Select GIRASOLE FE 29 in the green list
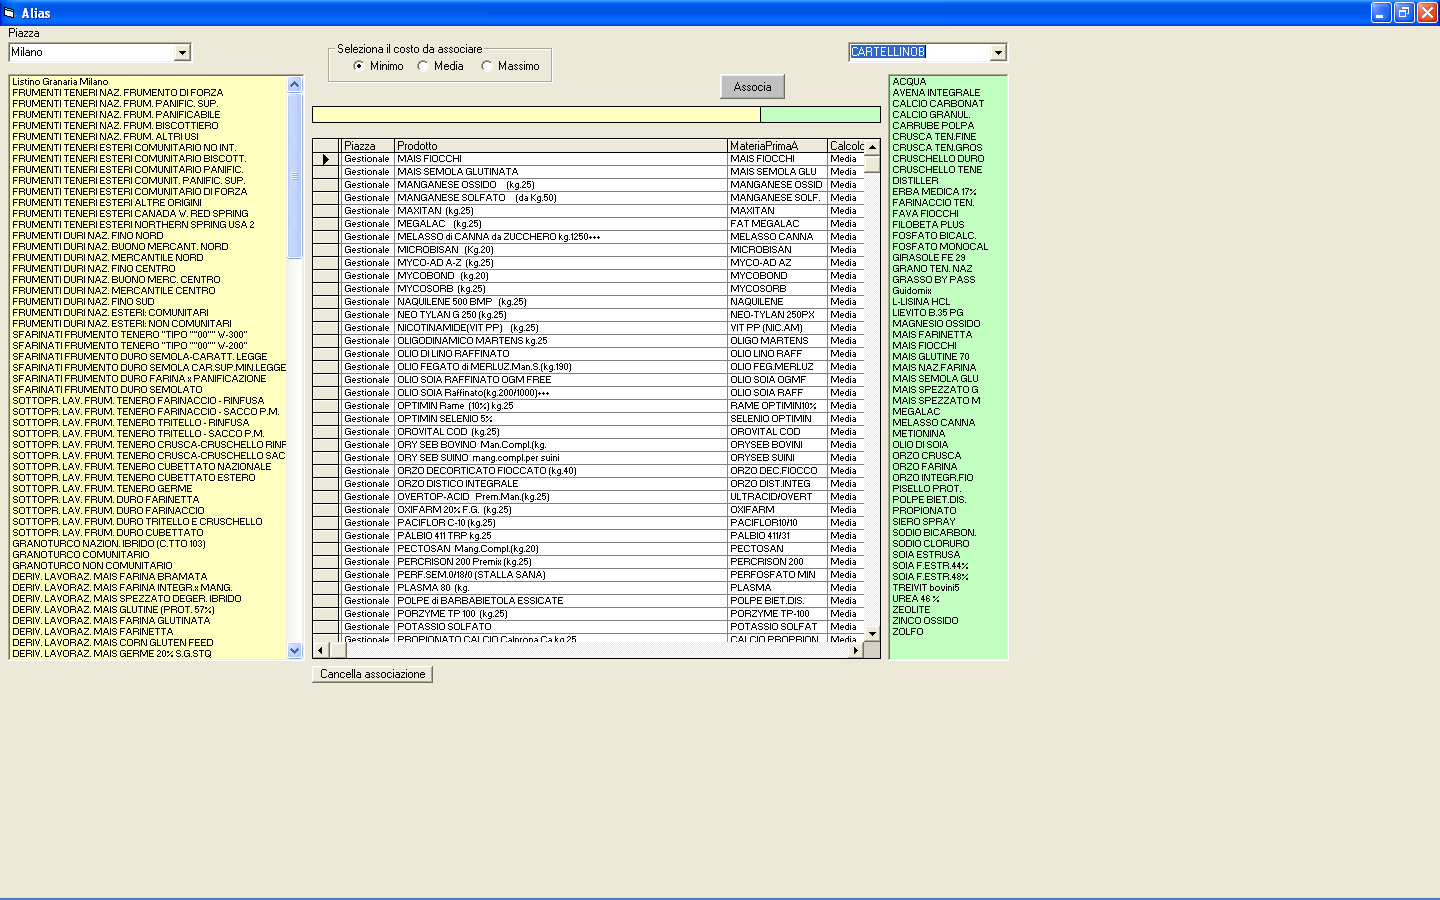 tap(929, 258)
